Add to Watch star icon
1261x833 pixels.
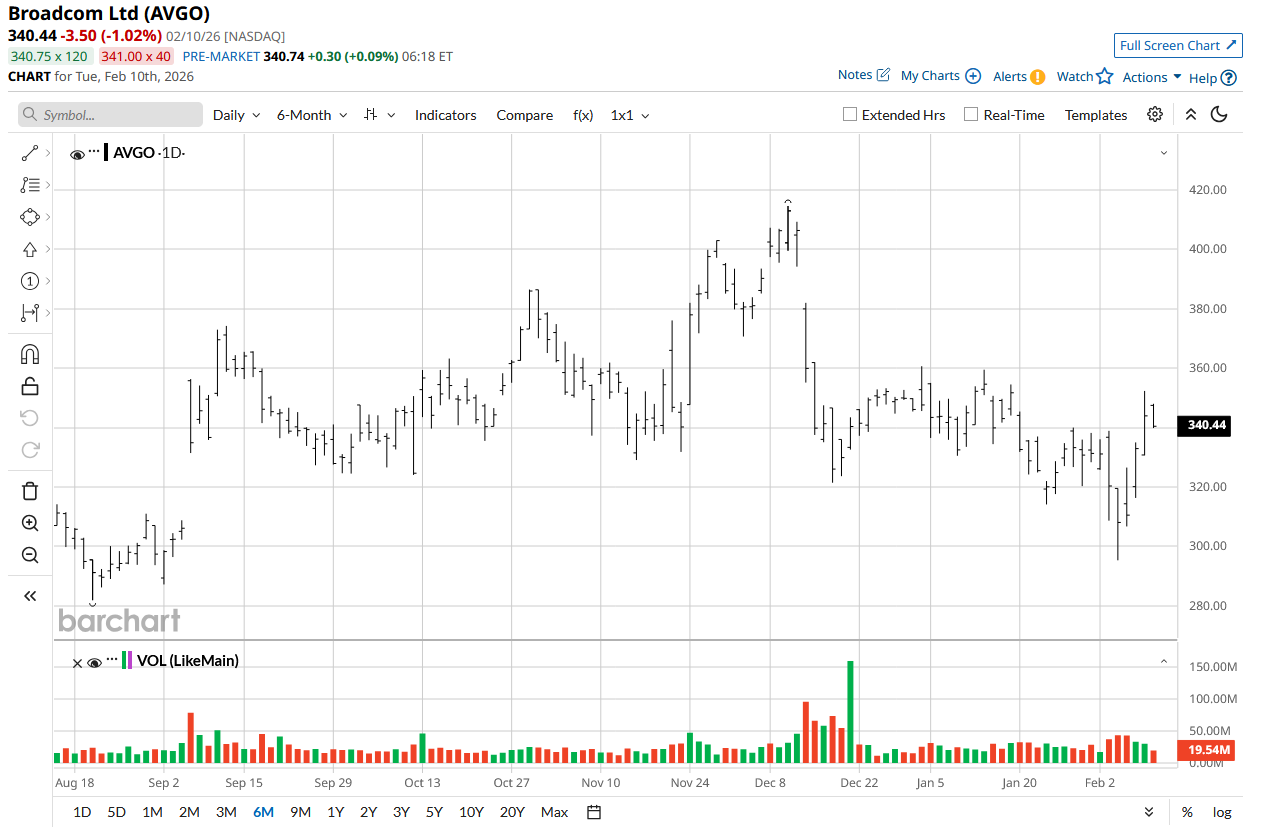[x=1105, y=76]
